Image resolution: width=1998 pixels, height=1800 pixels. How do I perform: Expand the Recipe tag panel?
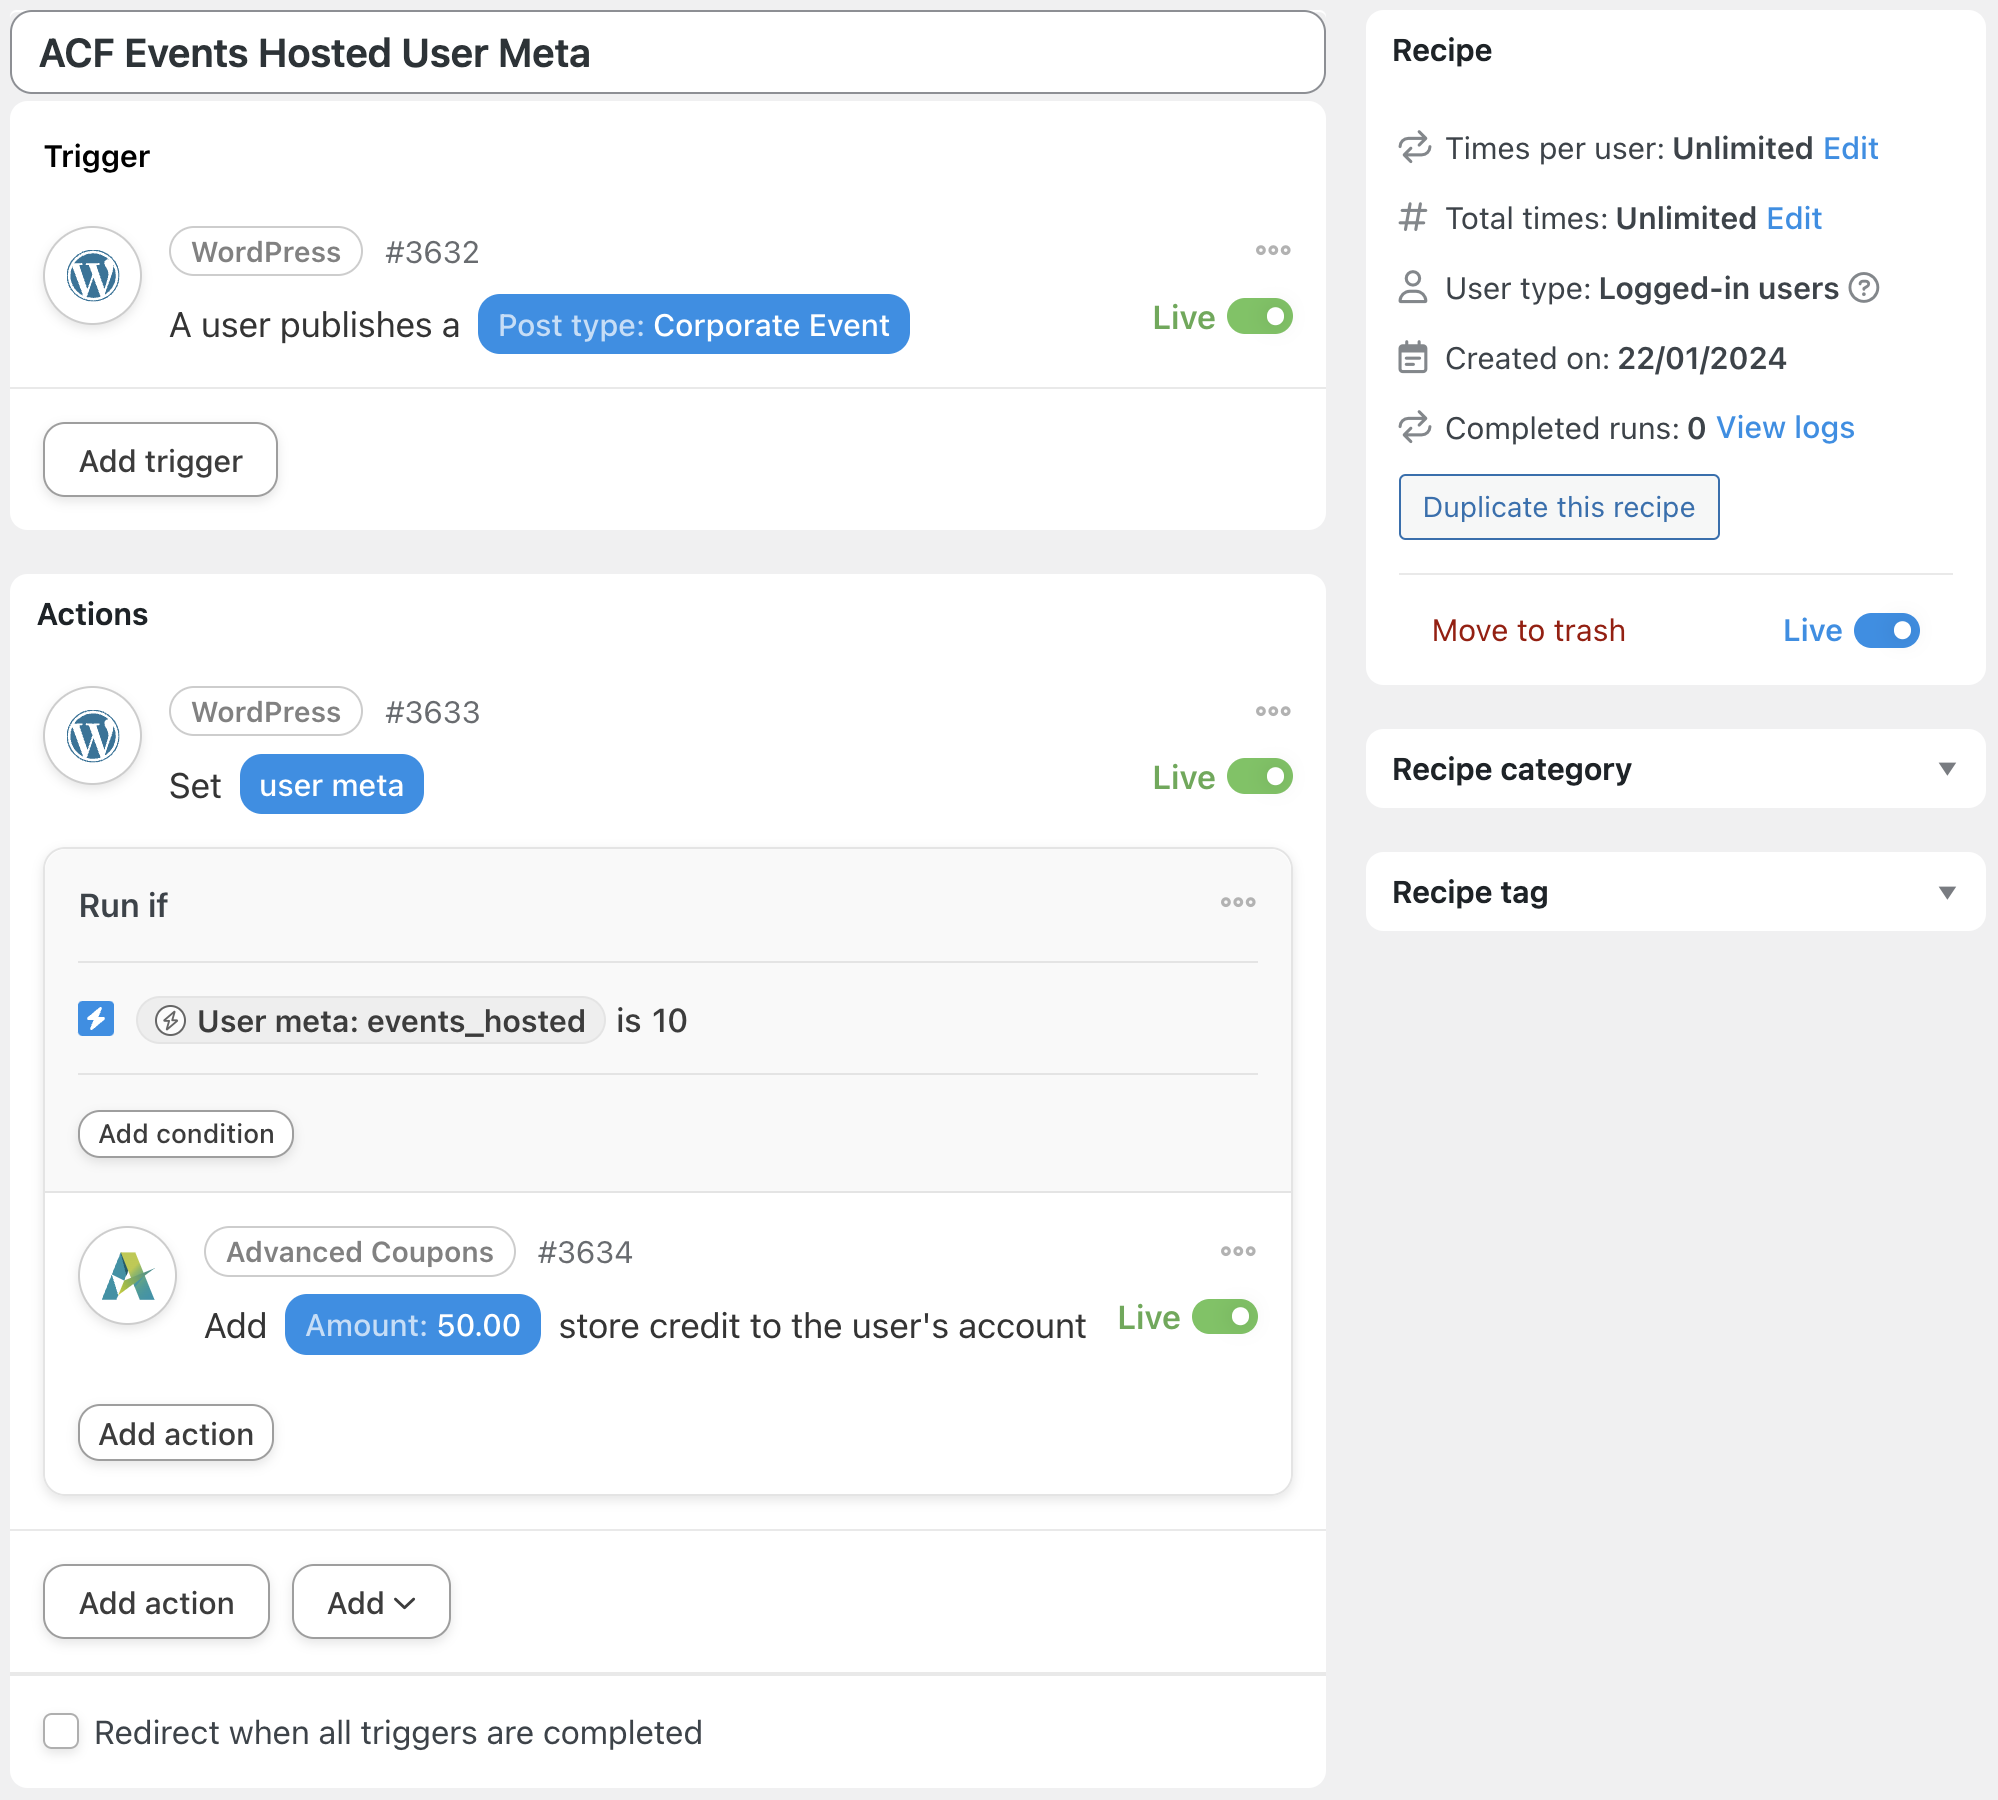(x=1946, y=892)
